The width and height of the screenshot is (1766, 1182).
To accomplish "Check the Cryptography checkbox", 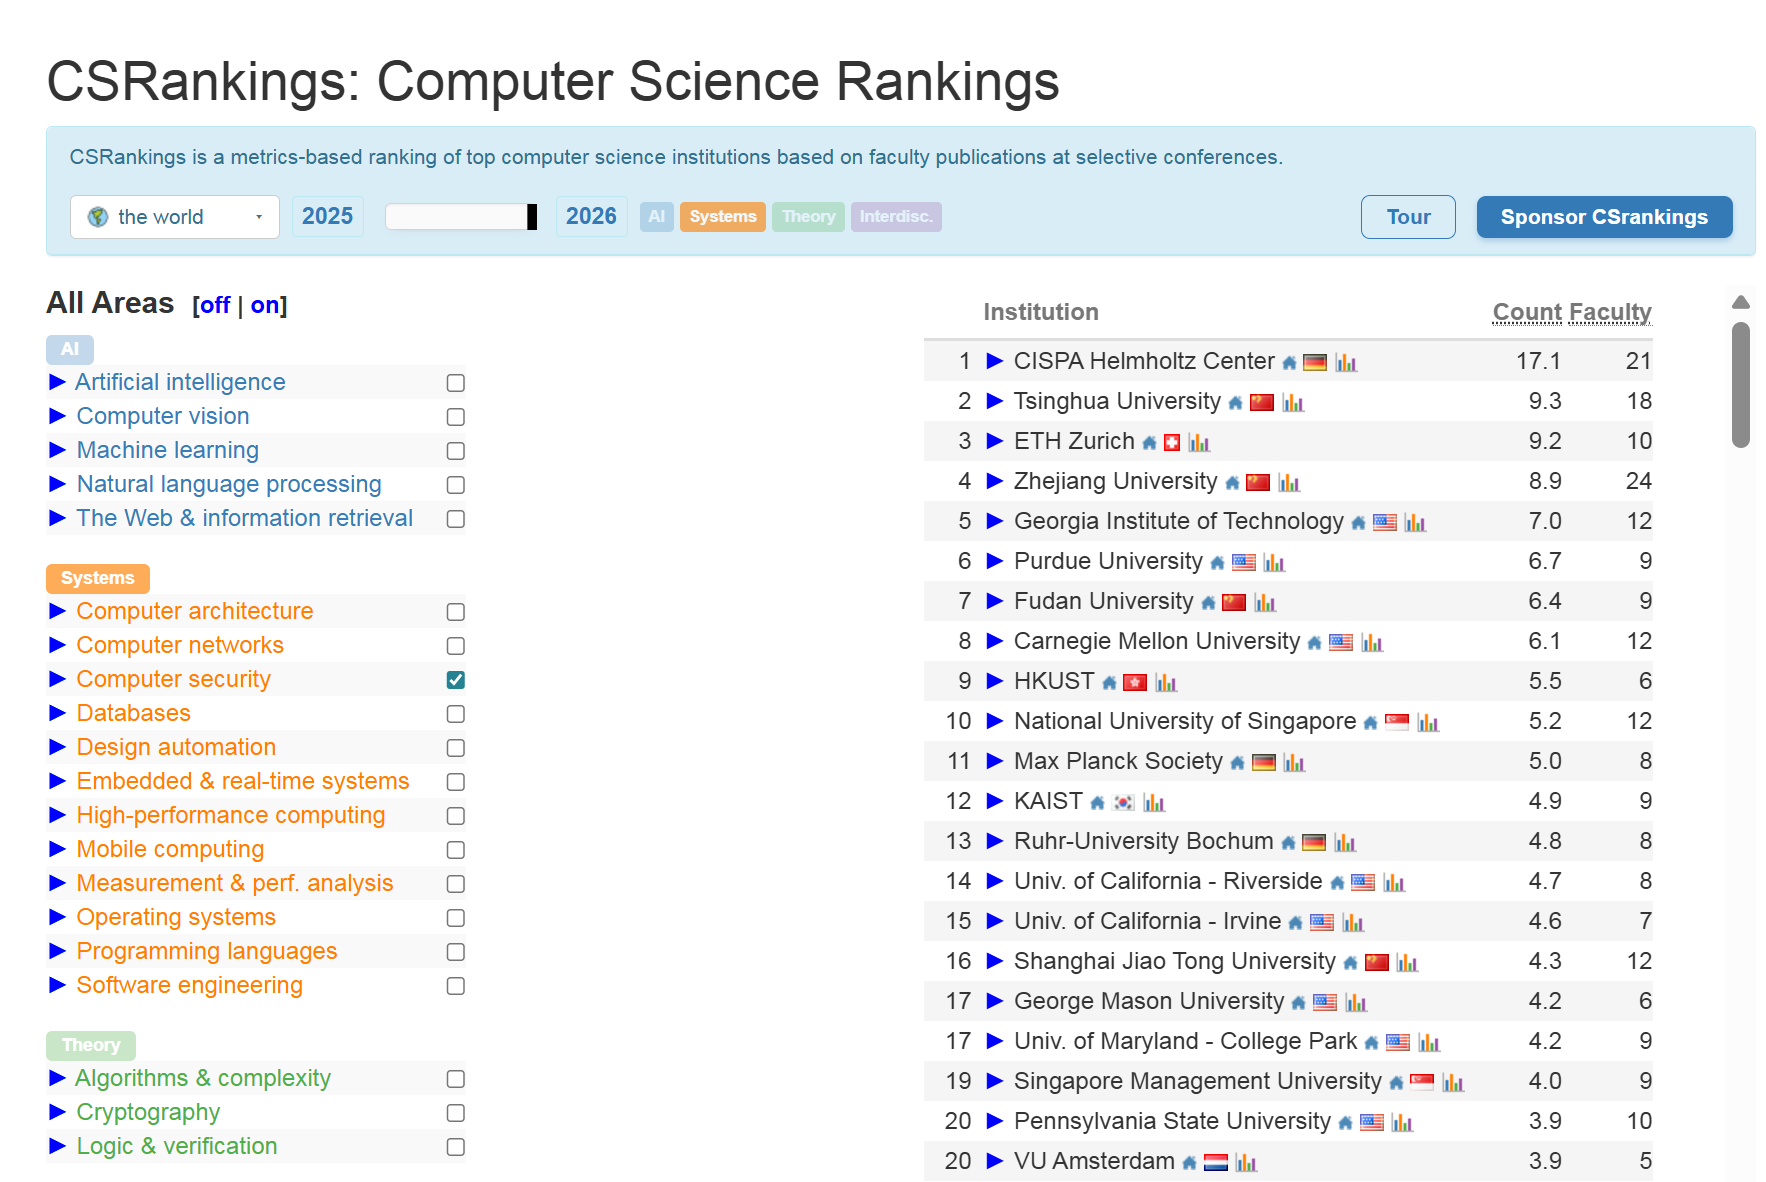I will click(x=456, y=1113).
